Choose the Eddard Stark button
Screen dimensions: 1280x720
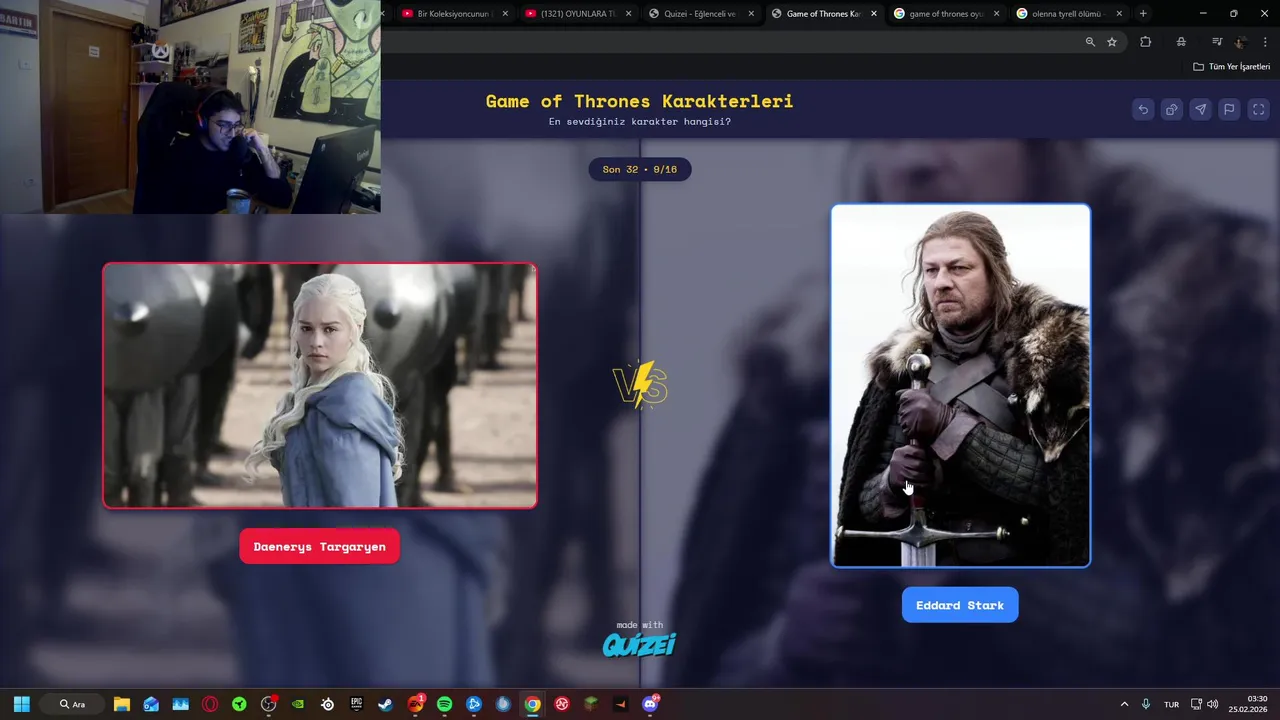point(960,605)
